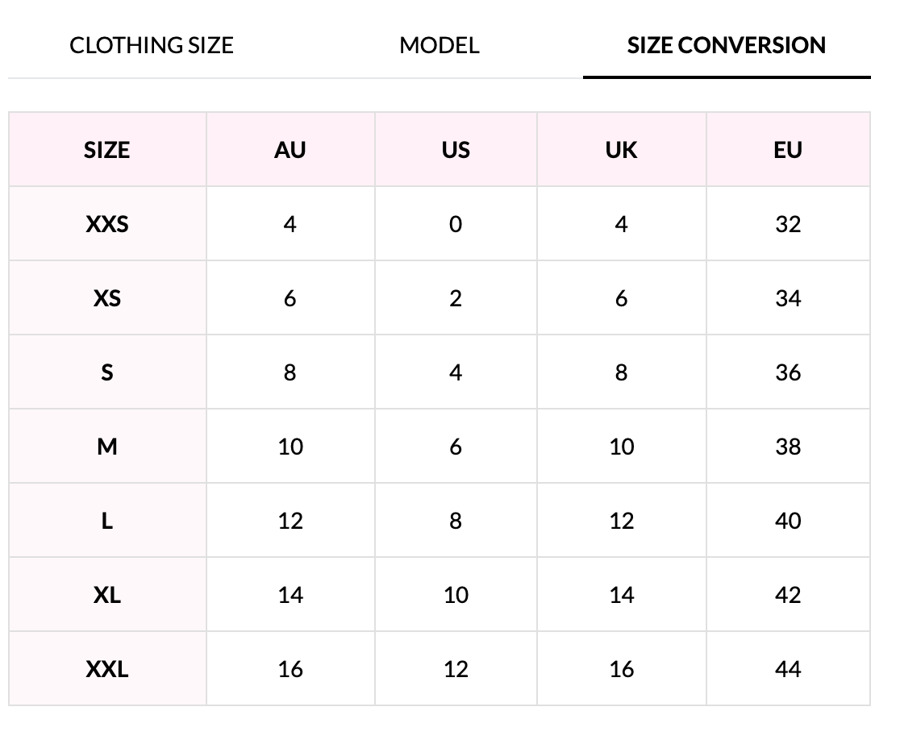Select the XL row label

[107, 594]
